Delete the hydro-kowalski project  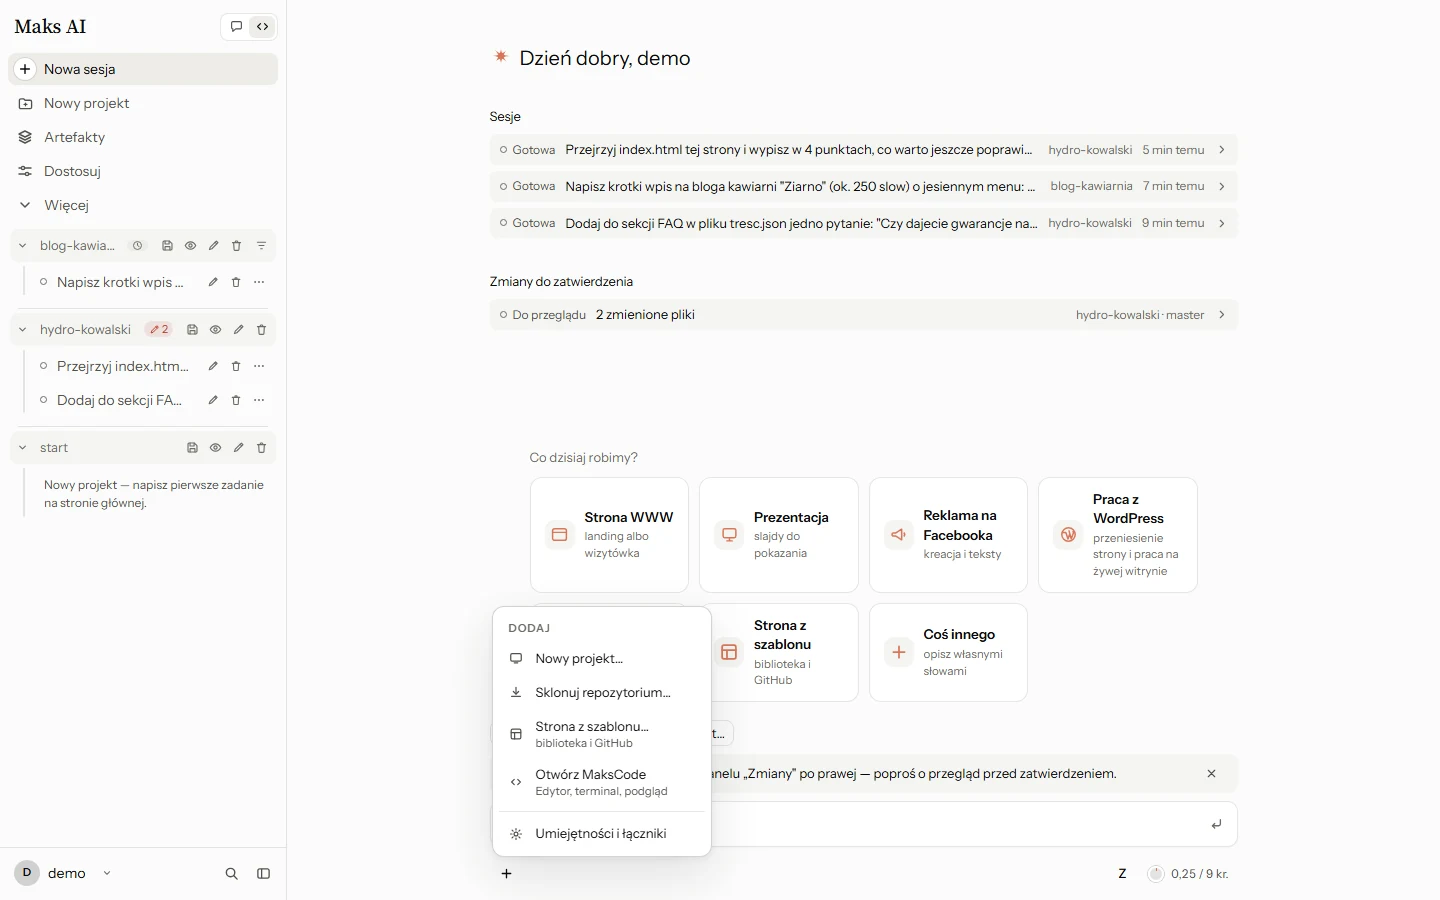261,330
